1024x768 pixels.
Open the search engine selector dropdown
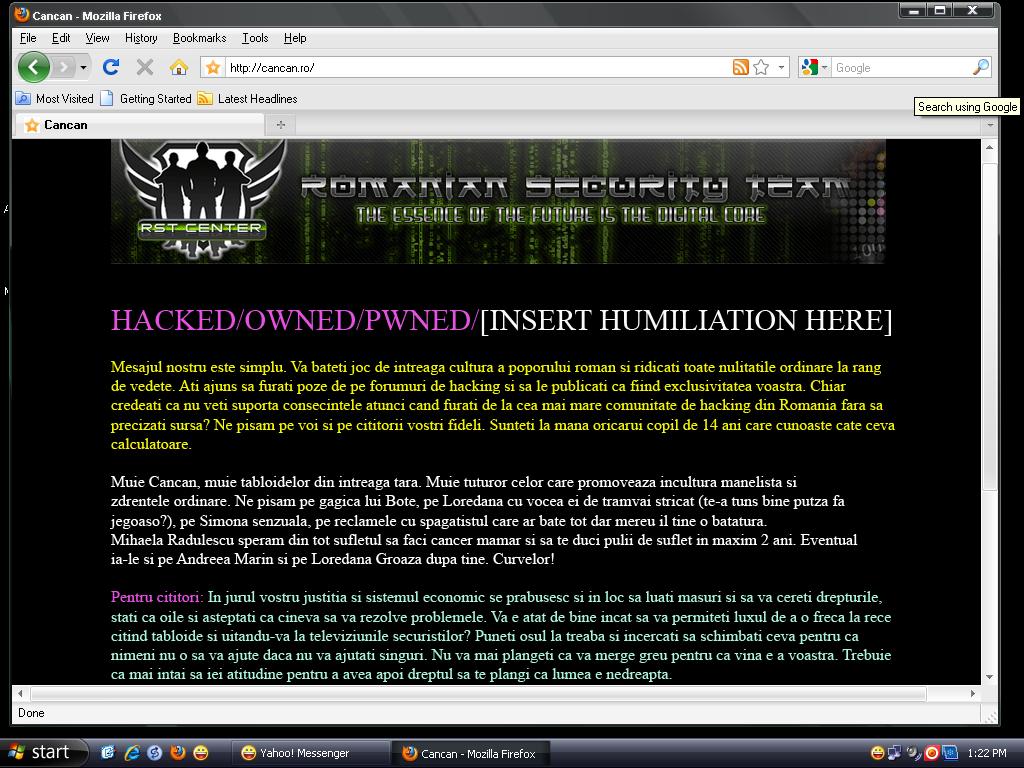coord(814,67)
